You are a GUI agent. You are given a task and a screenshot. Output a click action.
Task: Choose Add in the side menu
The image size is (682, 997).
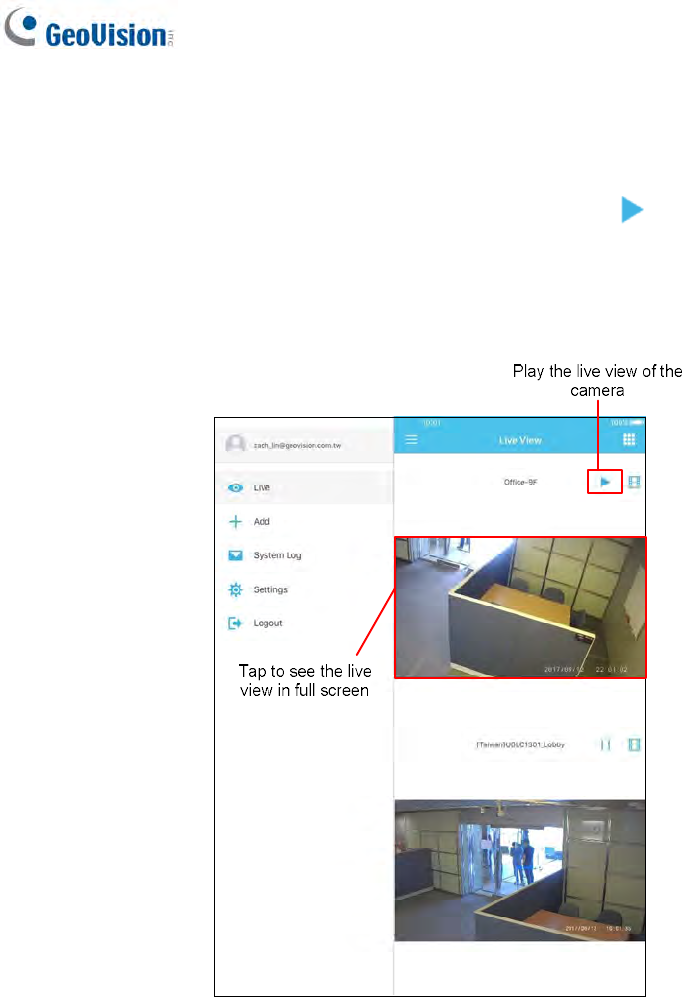coord(304,521)
